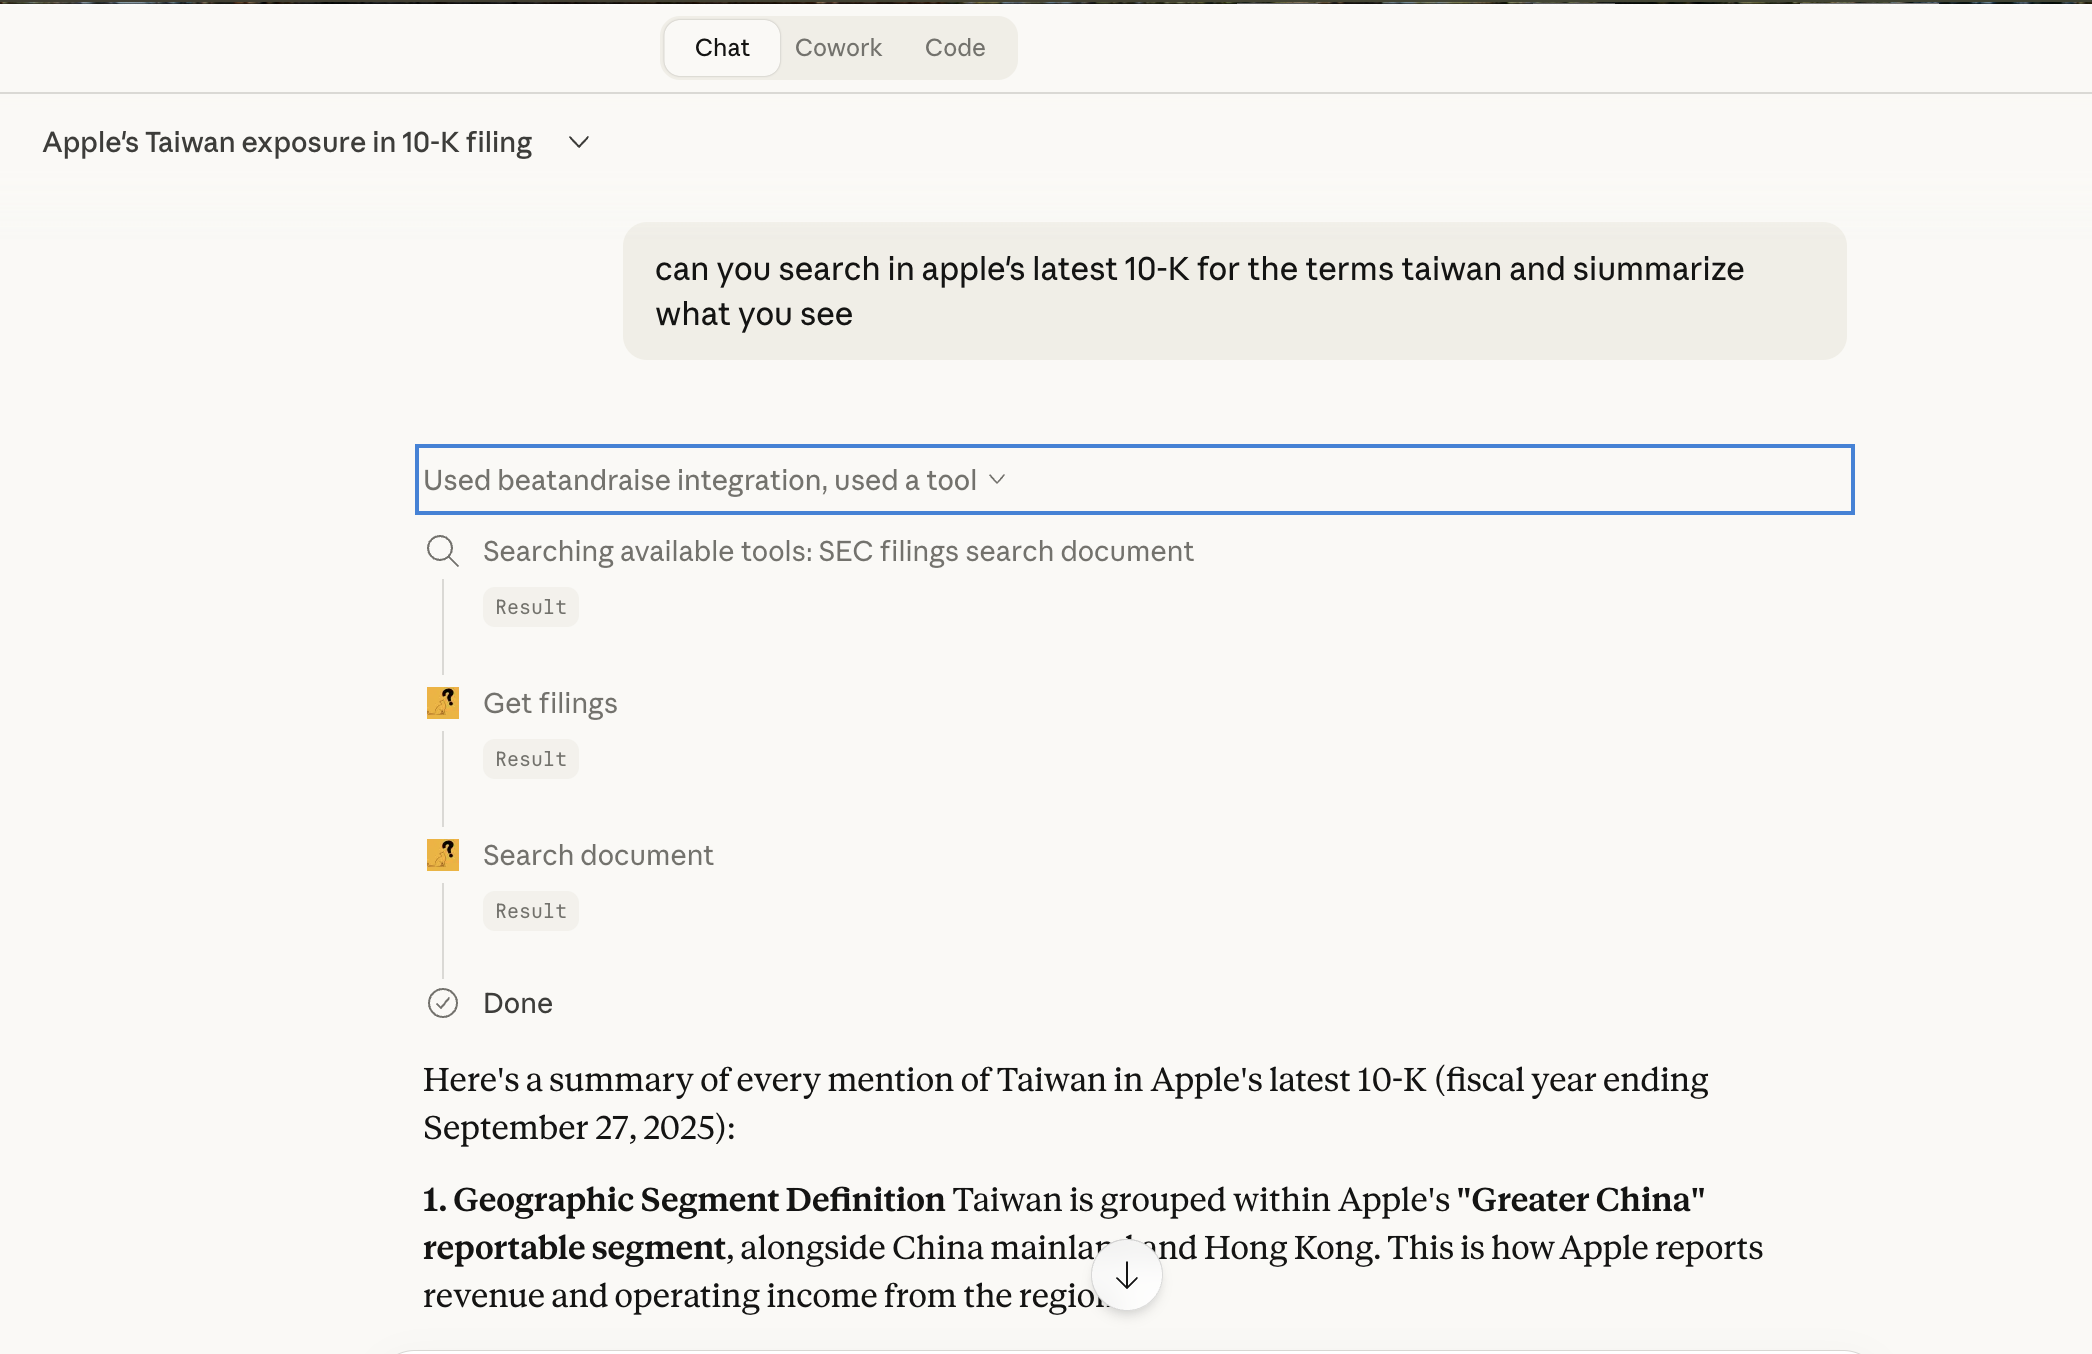Click the beatandraise icon next to Search document

(442, 855)
